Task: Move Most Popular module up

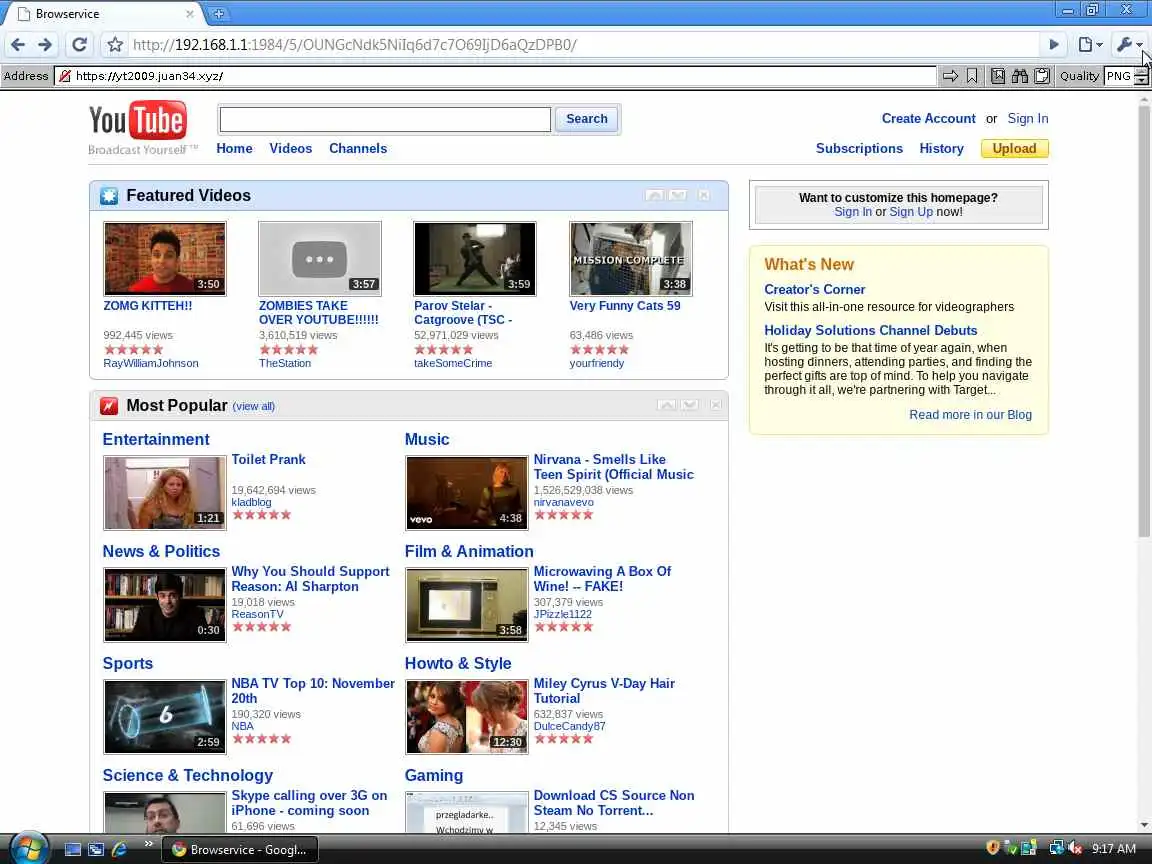Action: [x=666, y=405]
